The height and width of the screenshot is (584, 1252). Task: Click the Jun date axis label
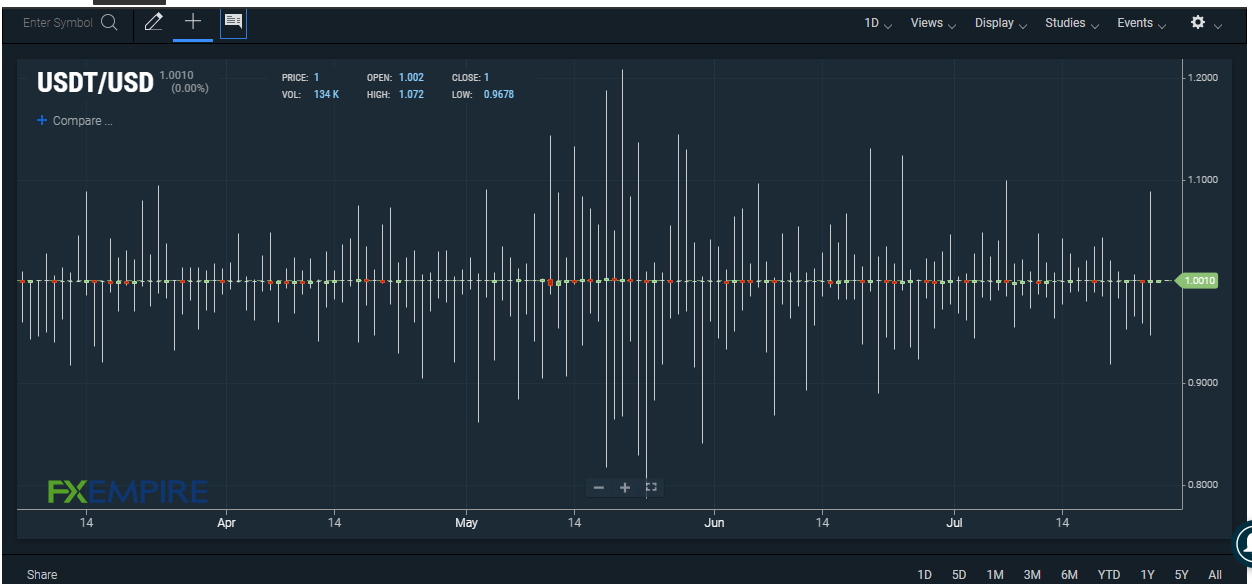coord(714,523)
